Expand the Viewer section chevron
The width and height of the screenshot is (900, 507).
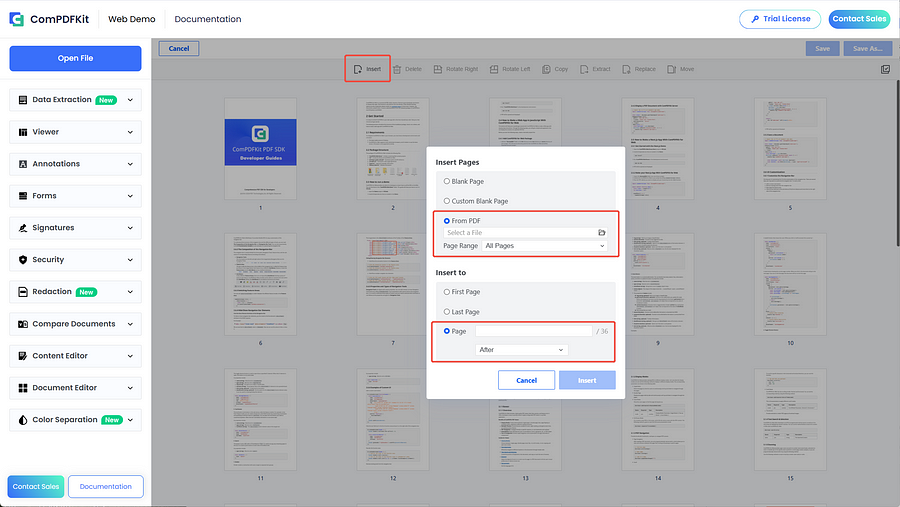[130, 132]
